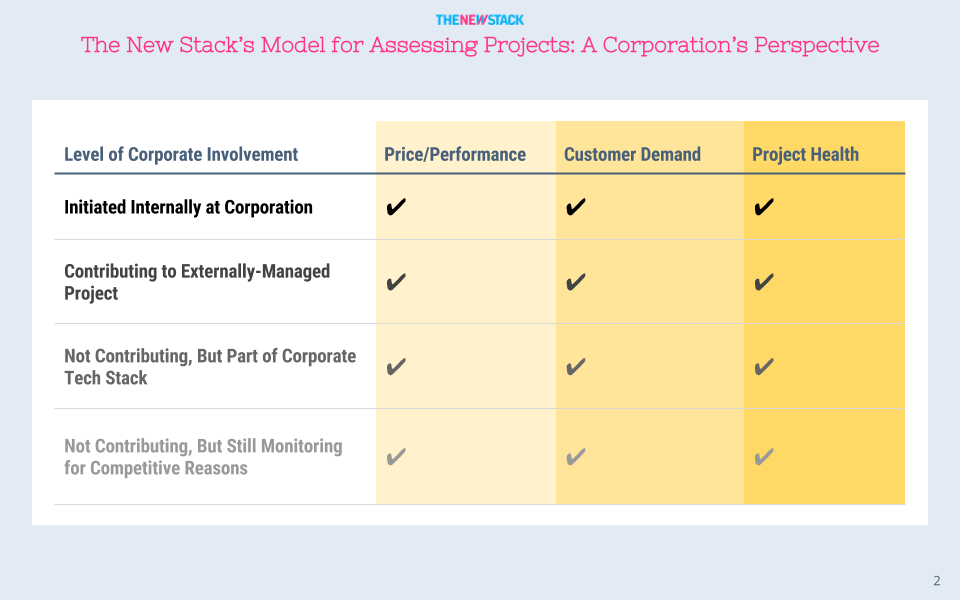Image resolution: width=960 pixels, height=600 pixels.
Task: Click Still Monitoring checkmark under Price/Performance
Action: (396, 457)
